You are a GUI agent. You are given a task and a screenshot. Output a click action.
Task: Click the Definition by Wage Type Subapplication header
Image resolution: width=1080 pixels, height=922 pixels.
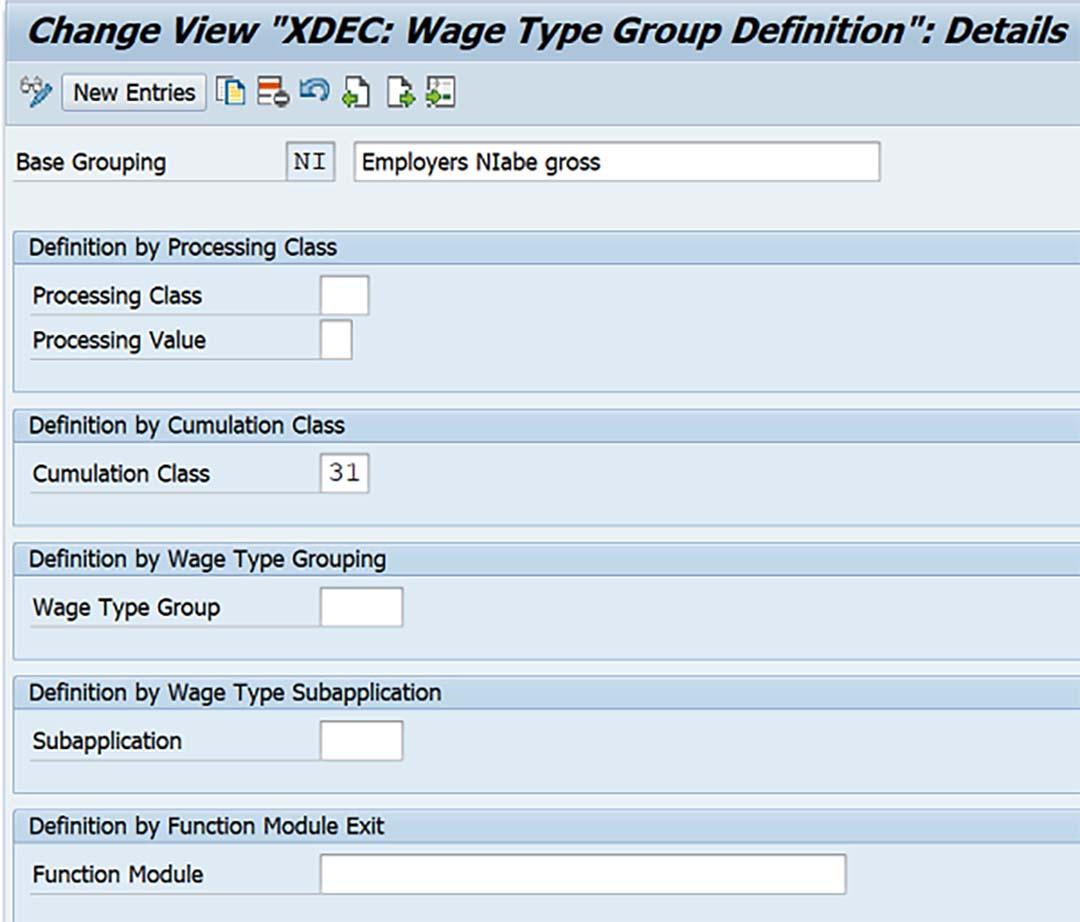click(235, 692)
